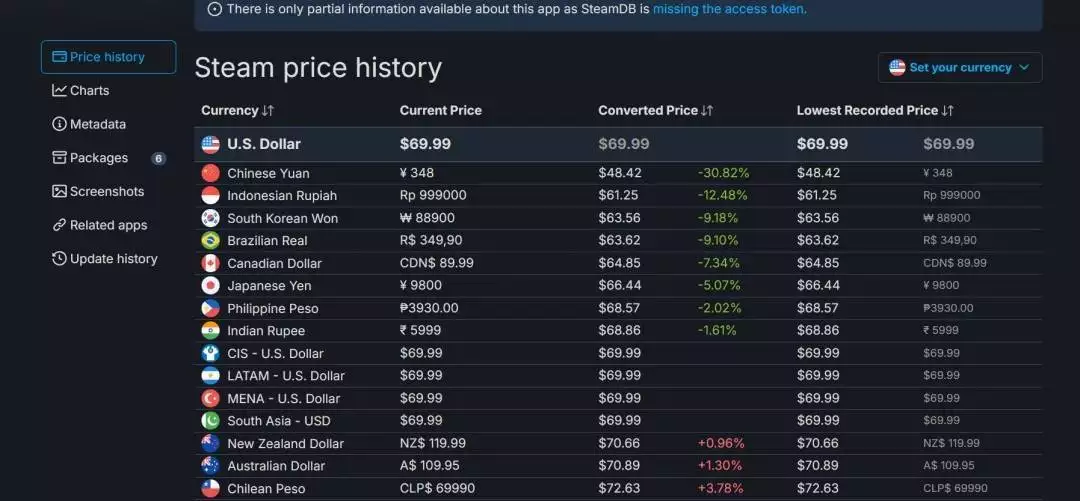
Task: Click the info icon in the notice banner
Action: tap(215, 9)
